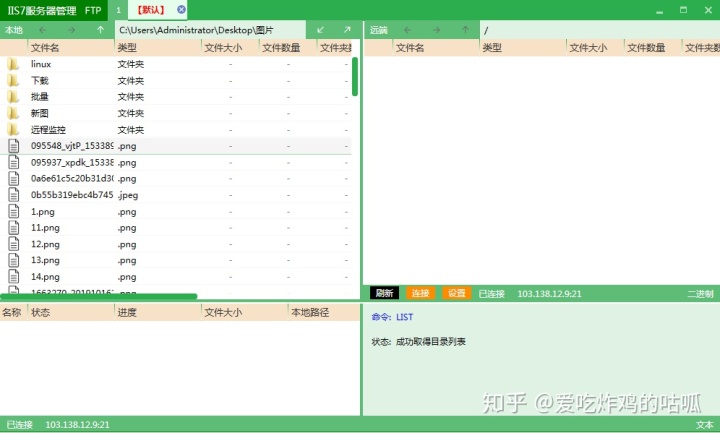The width and height of the screenshot is (720, 433).
Task: Close the 【默认】 tab with its X icon
Action: pos(181,9)
